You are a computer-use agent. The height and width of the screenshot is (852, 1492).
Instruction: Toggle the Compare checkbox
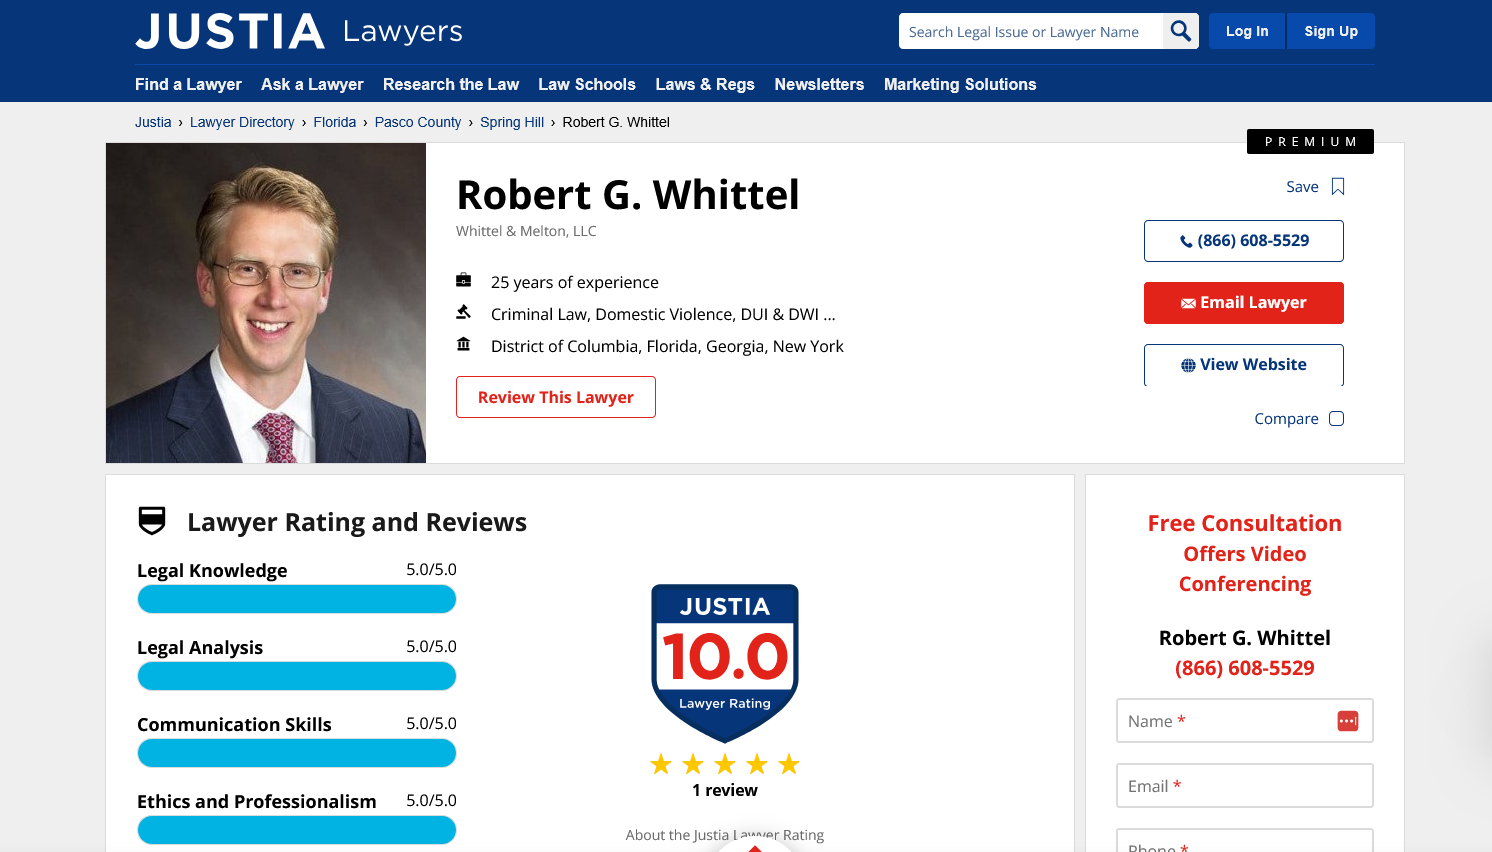click(x=1336, y=419)
